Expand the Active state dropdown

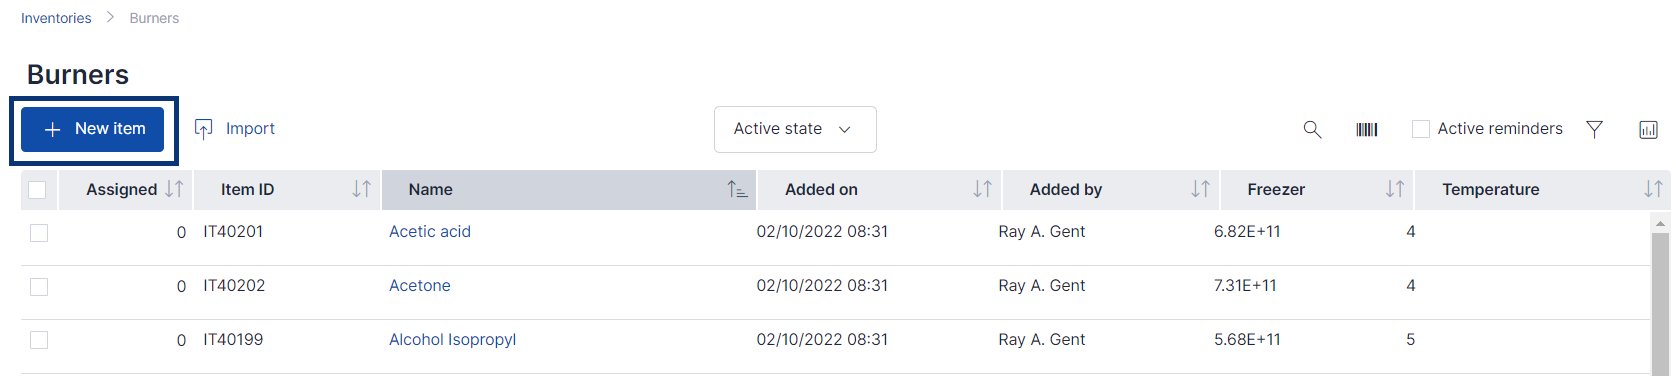tap(795, 129)
